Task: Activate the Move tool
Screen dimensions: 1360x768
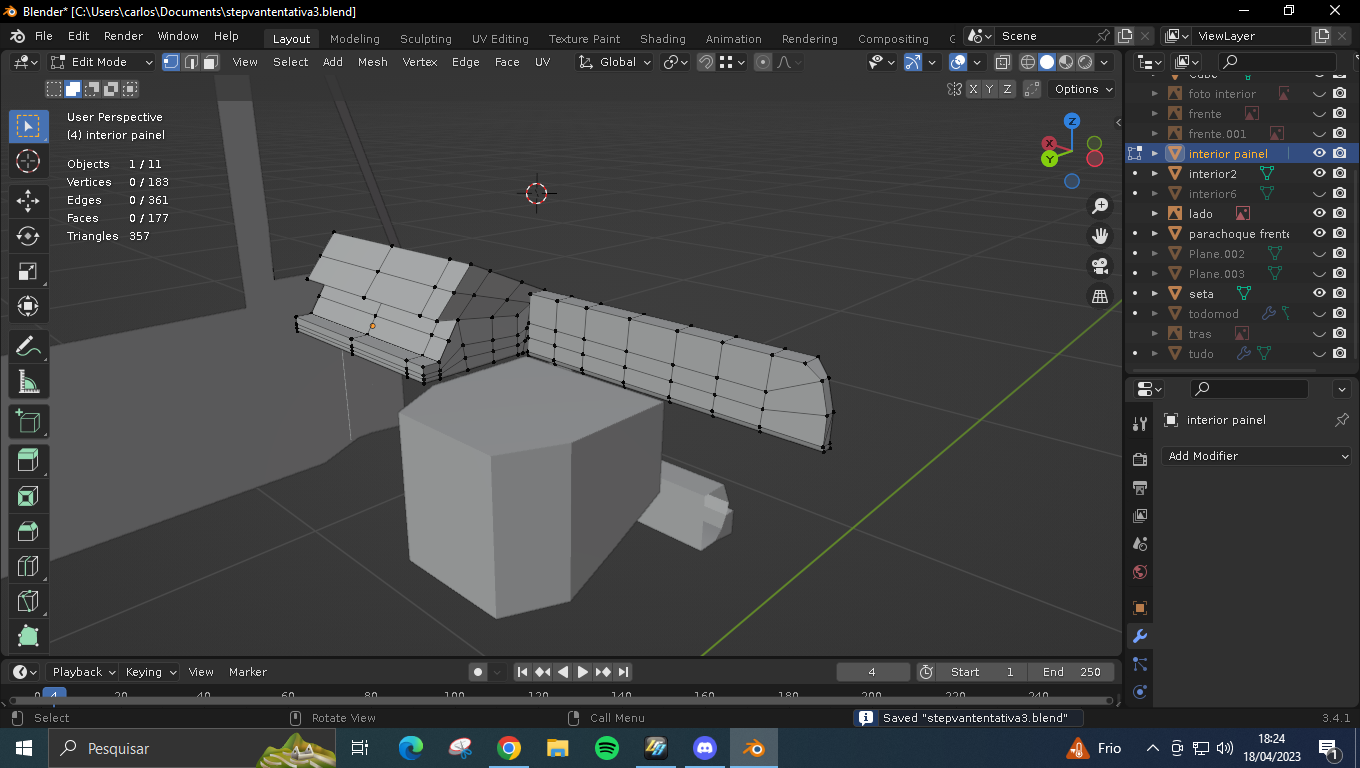Action: click(x=28, y=200)
